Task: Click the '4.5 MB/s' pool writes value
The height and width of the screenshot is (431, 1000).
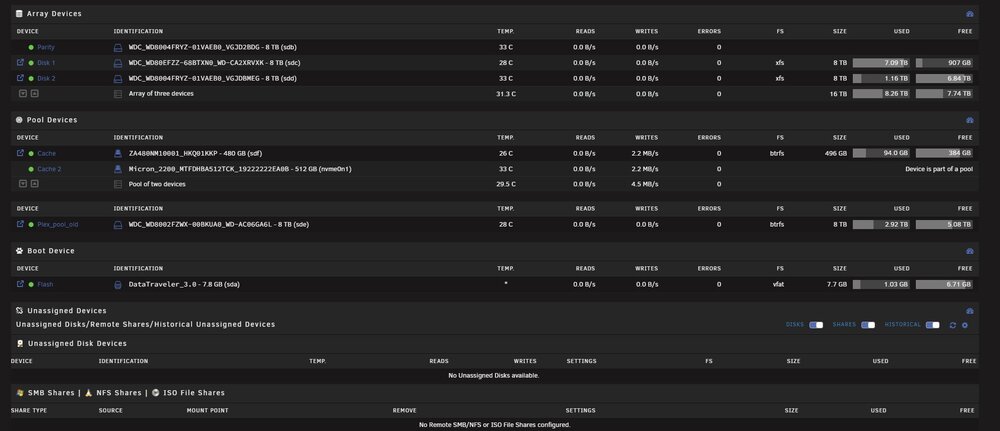Action: click(647, 184)
